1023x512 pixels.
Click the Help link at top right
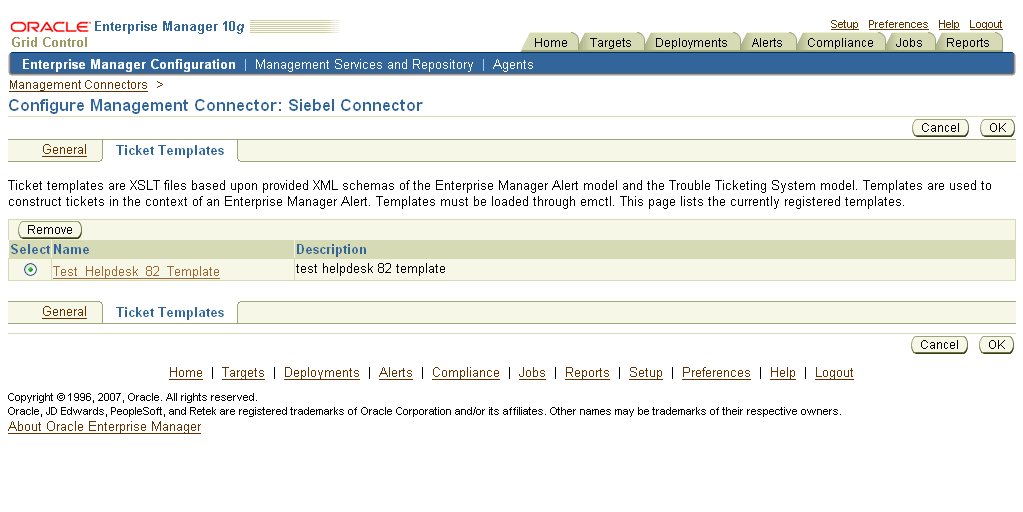coord(949,24)
